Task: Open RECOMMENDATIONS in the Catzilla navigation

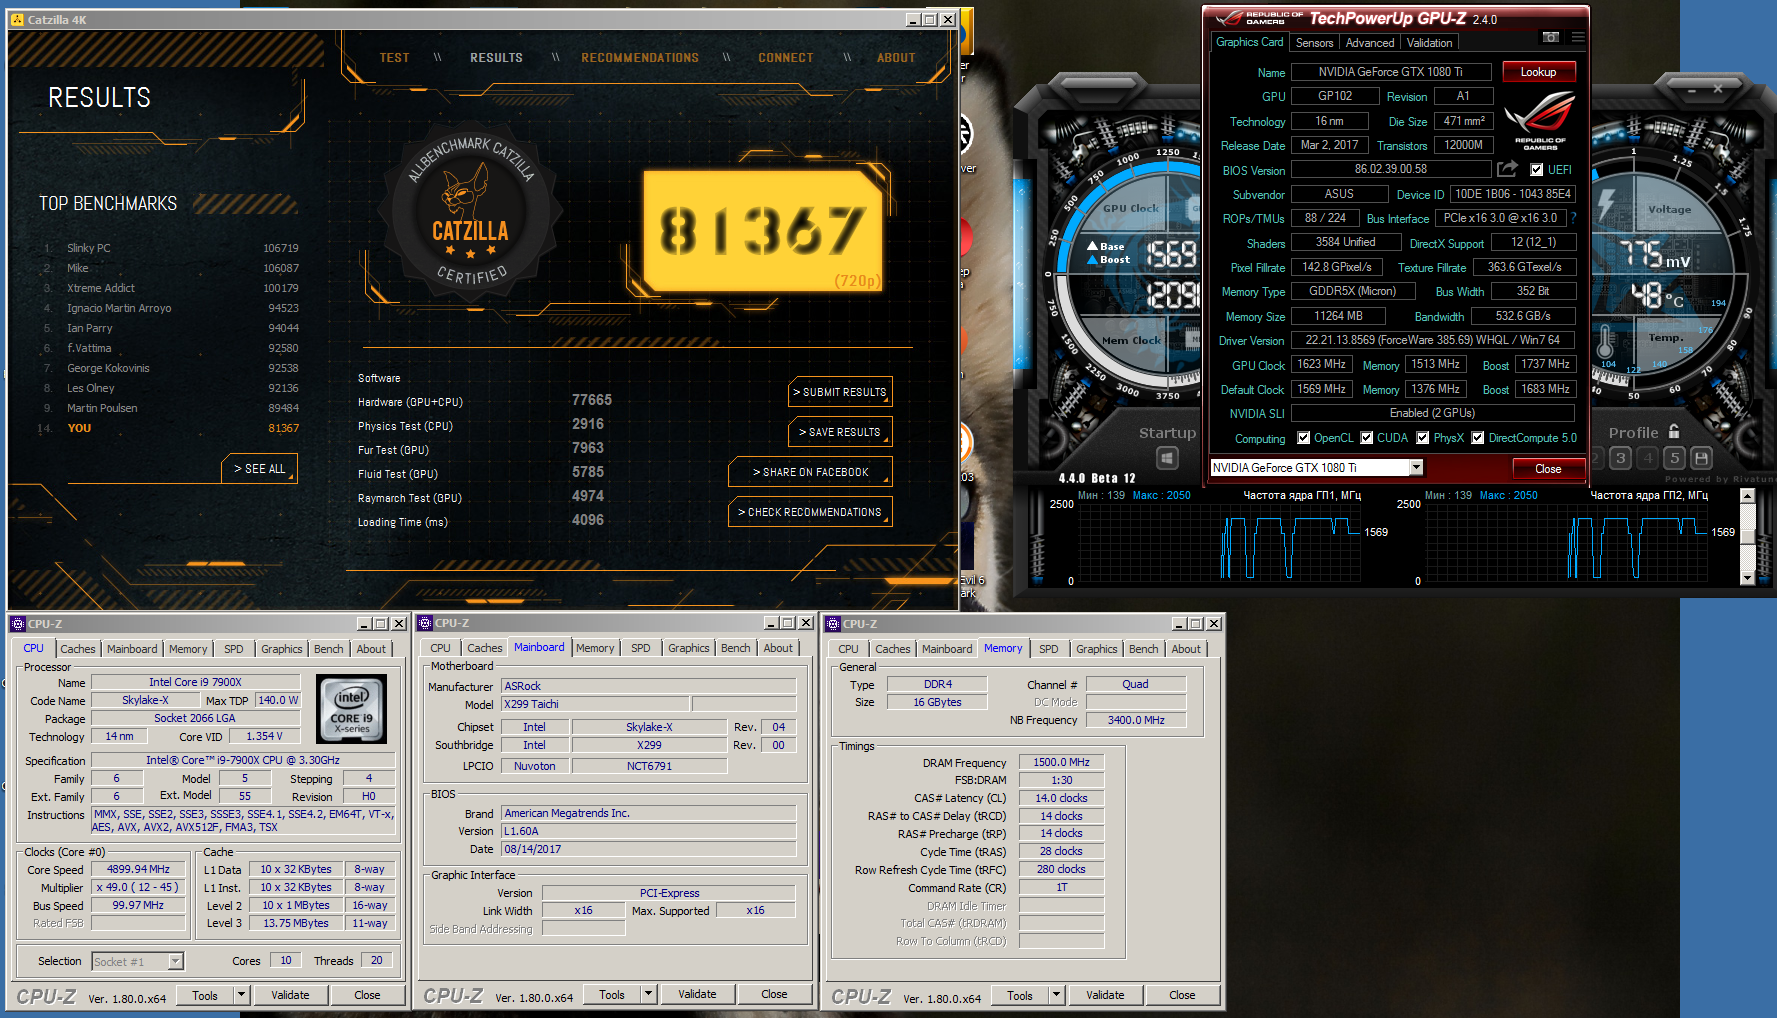Action: pos(640,58)
